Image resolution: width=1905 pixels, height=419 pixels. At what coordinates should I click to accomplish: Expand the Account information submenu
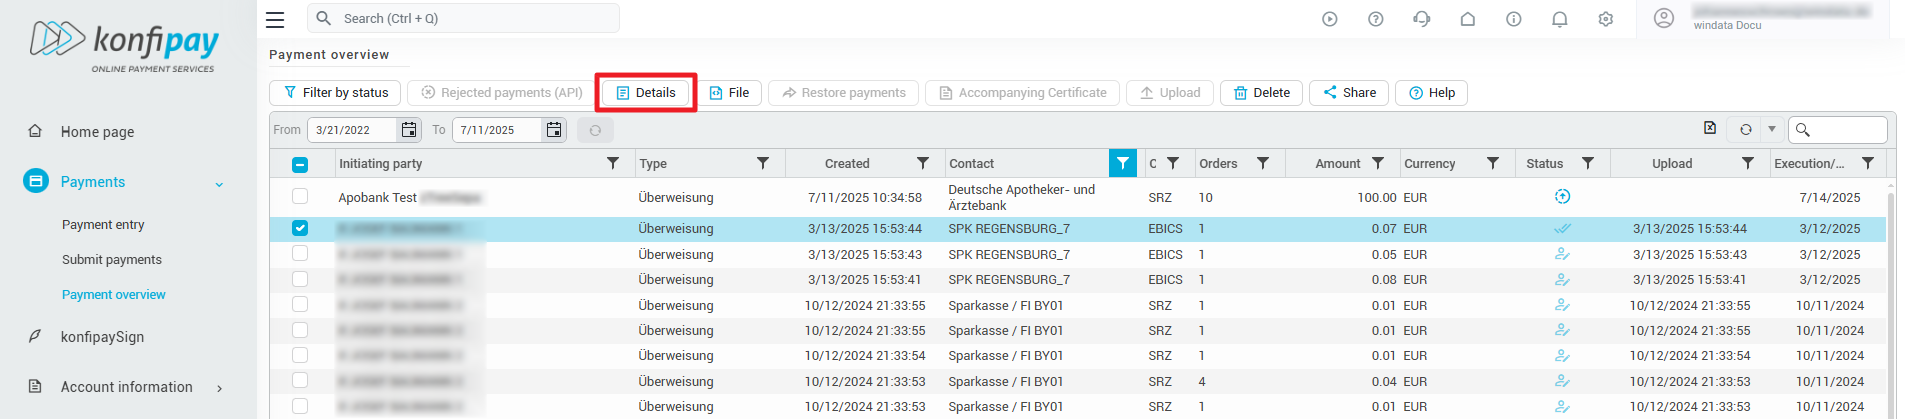tap(219, 388)
